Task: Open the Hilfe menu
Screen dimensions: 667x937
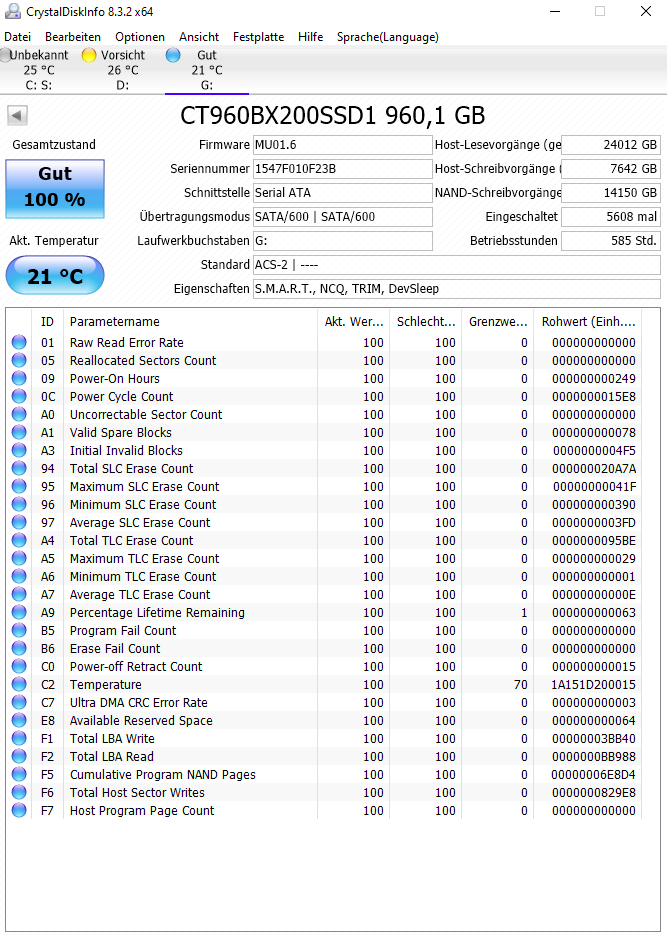Action: (x=310, y=37)
